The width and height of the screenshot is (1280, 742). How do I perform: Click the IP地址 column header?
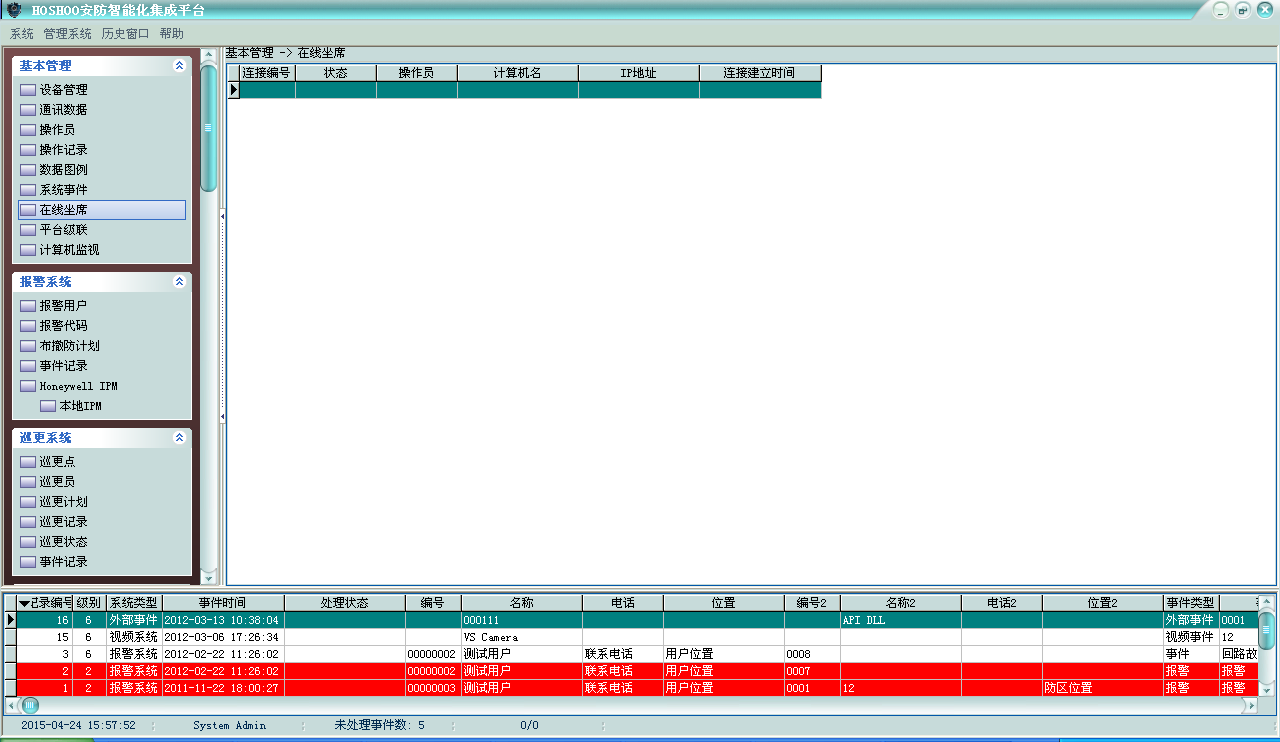click(638, 73)
